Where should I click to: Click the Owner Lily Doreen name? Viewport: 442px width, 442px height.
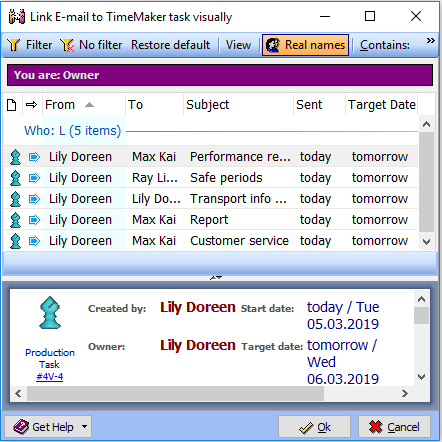198,345
